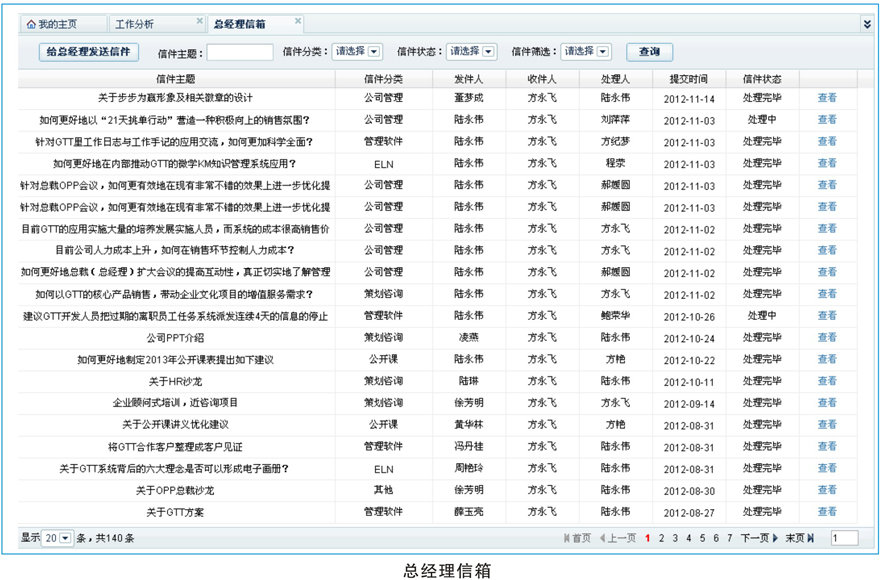880x580 pixels.
Task: Select page 5 in pagination
Action: (x=702, y=538)
